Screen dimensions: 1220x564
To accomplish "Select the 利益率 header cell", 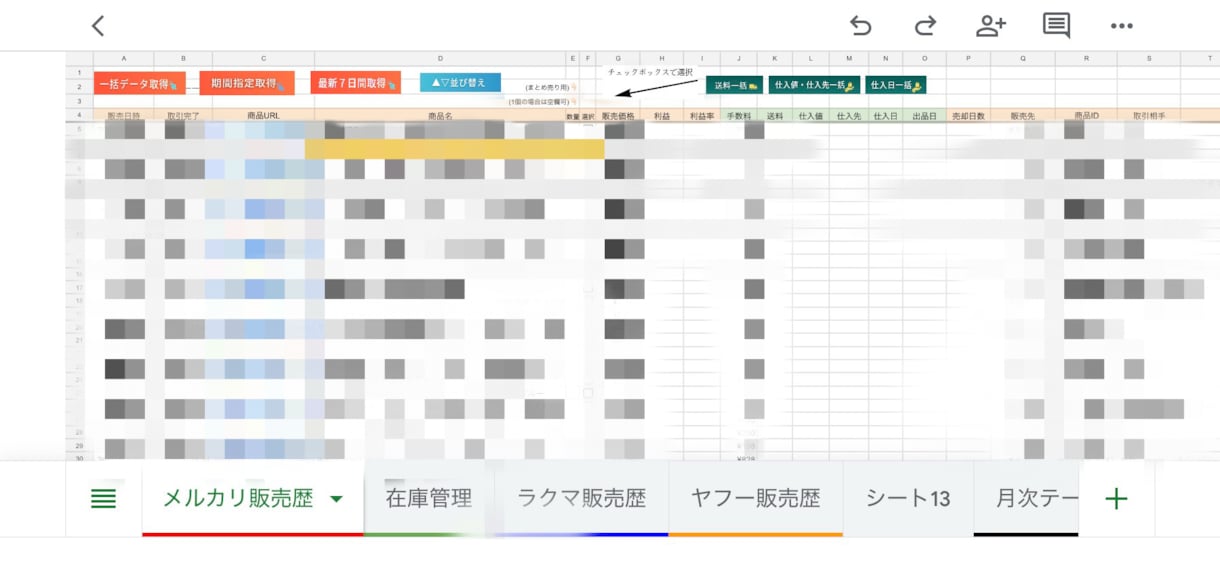I will [701, 116].
